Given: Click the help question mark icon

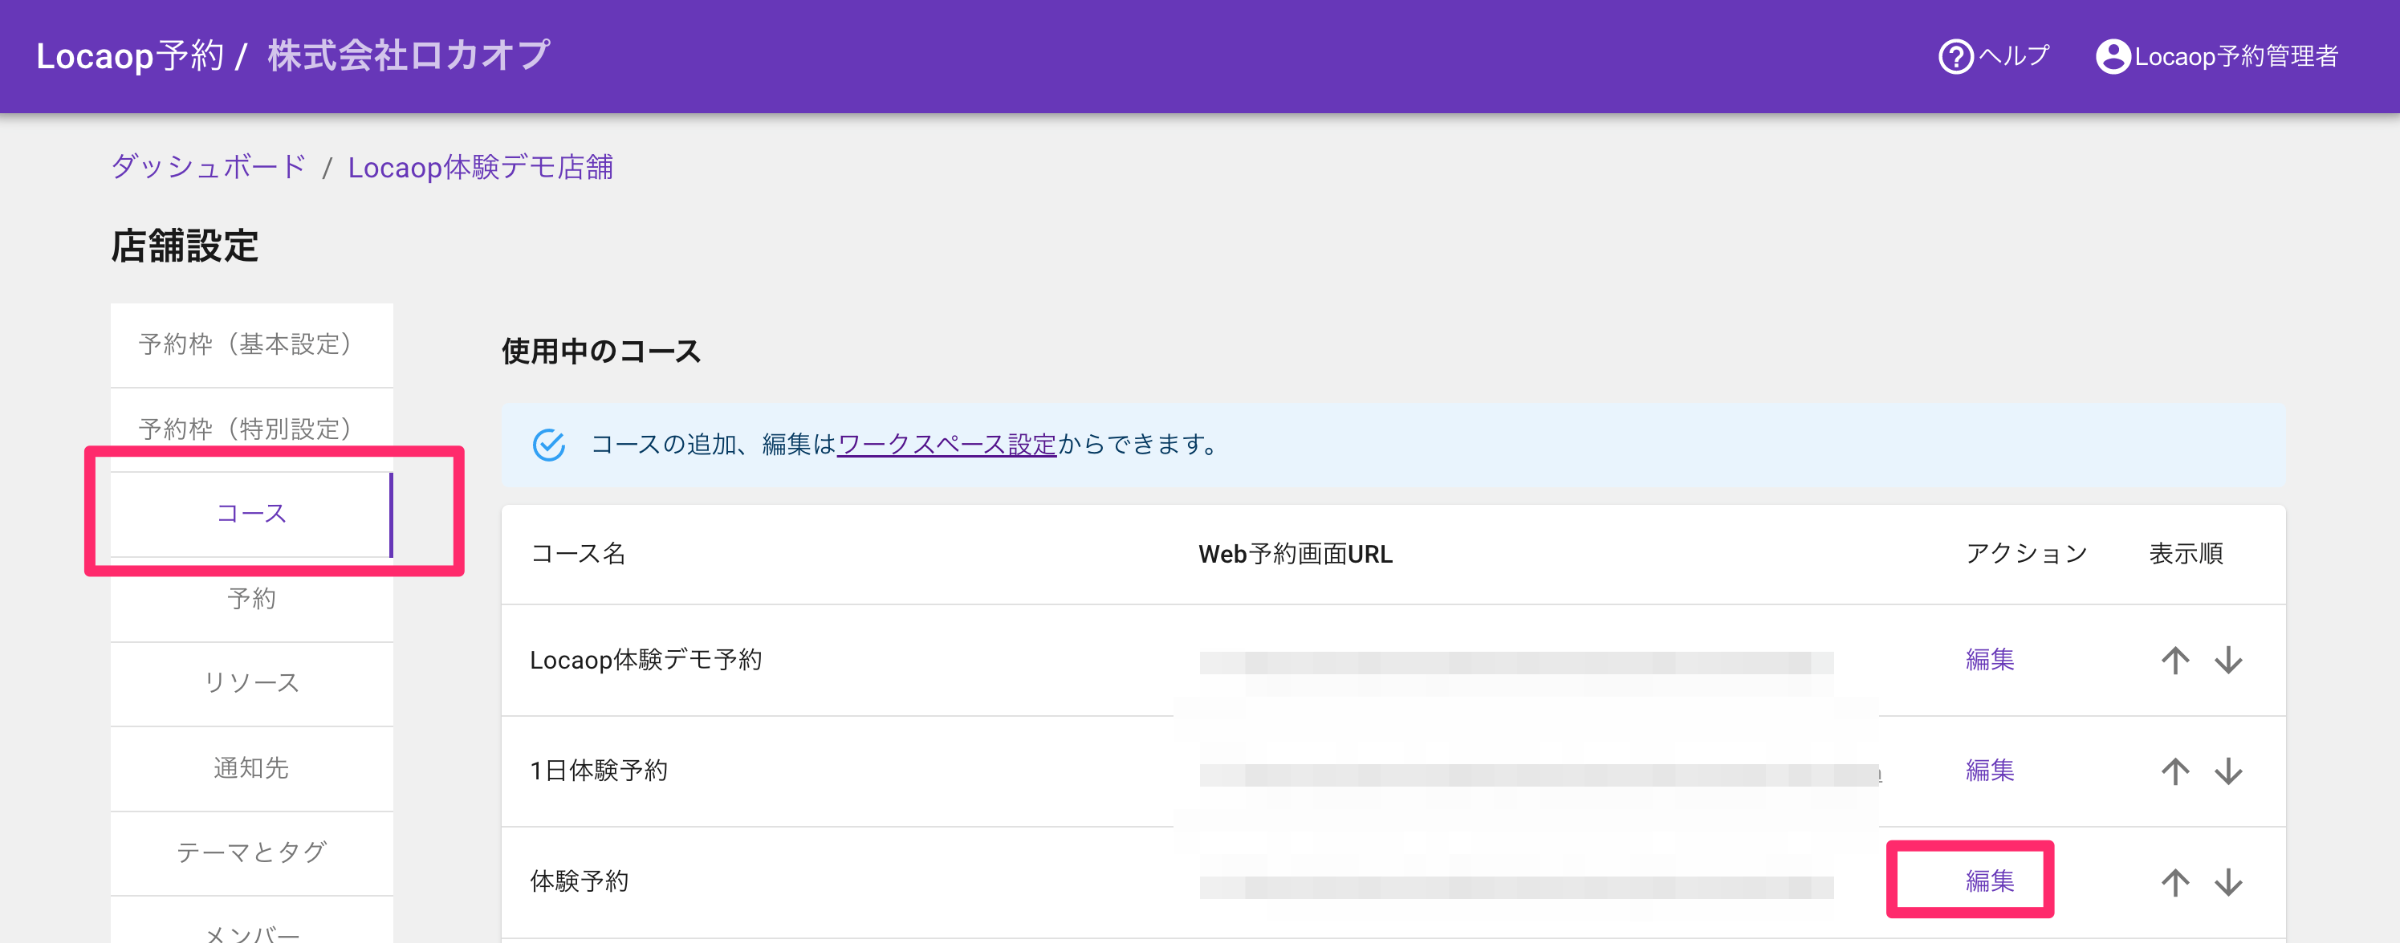Looking at the screenshot, I should (x=1955, y=57).
